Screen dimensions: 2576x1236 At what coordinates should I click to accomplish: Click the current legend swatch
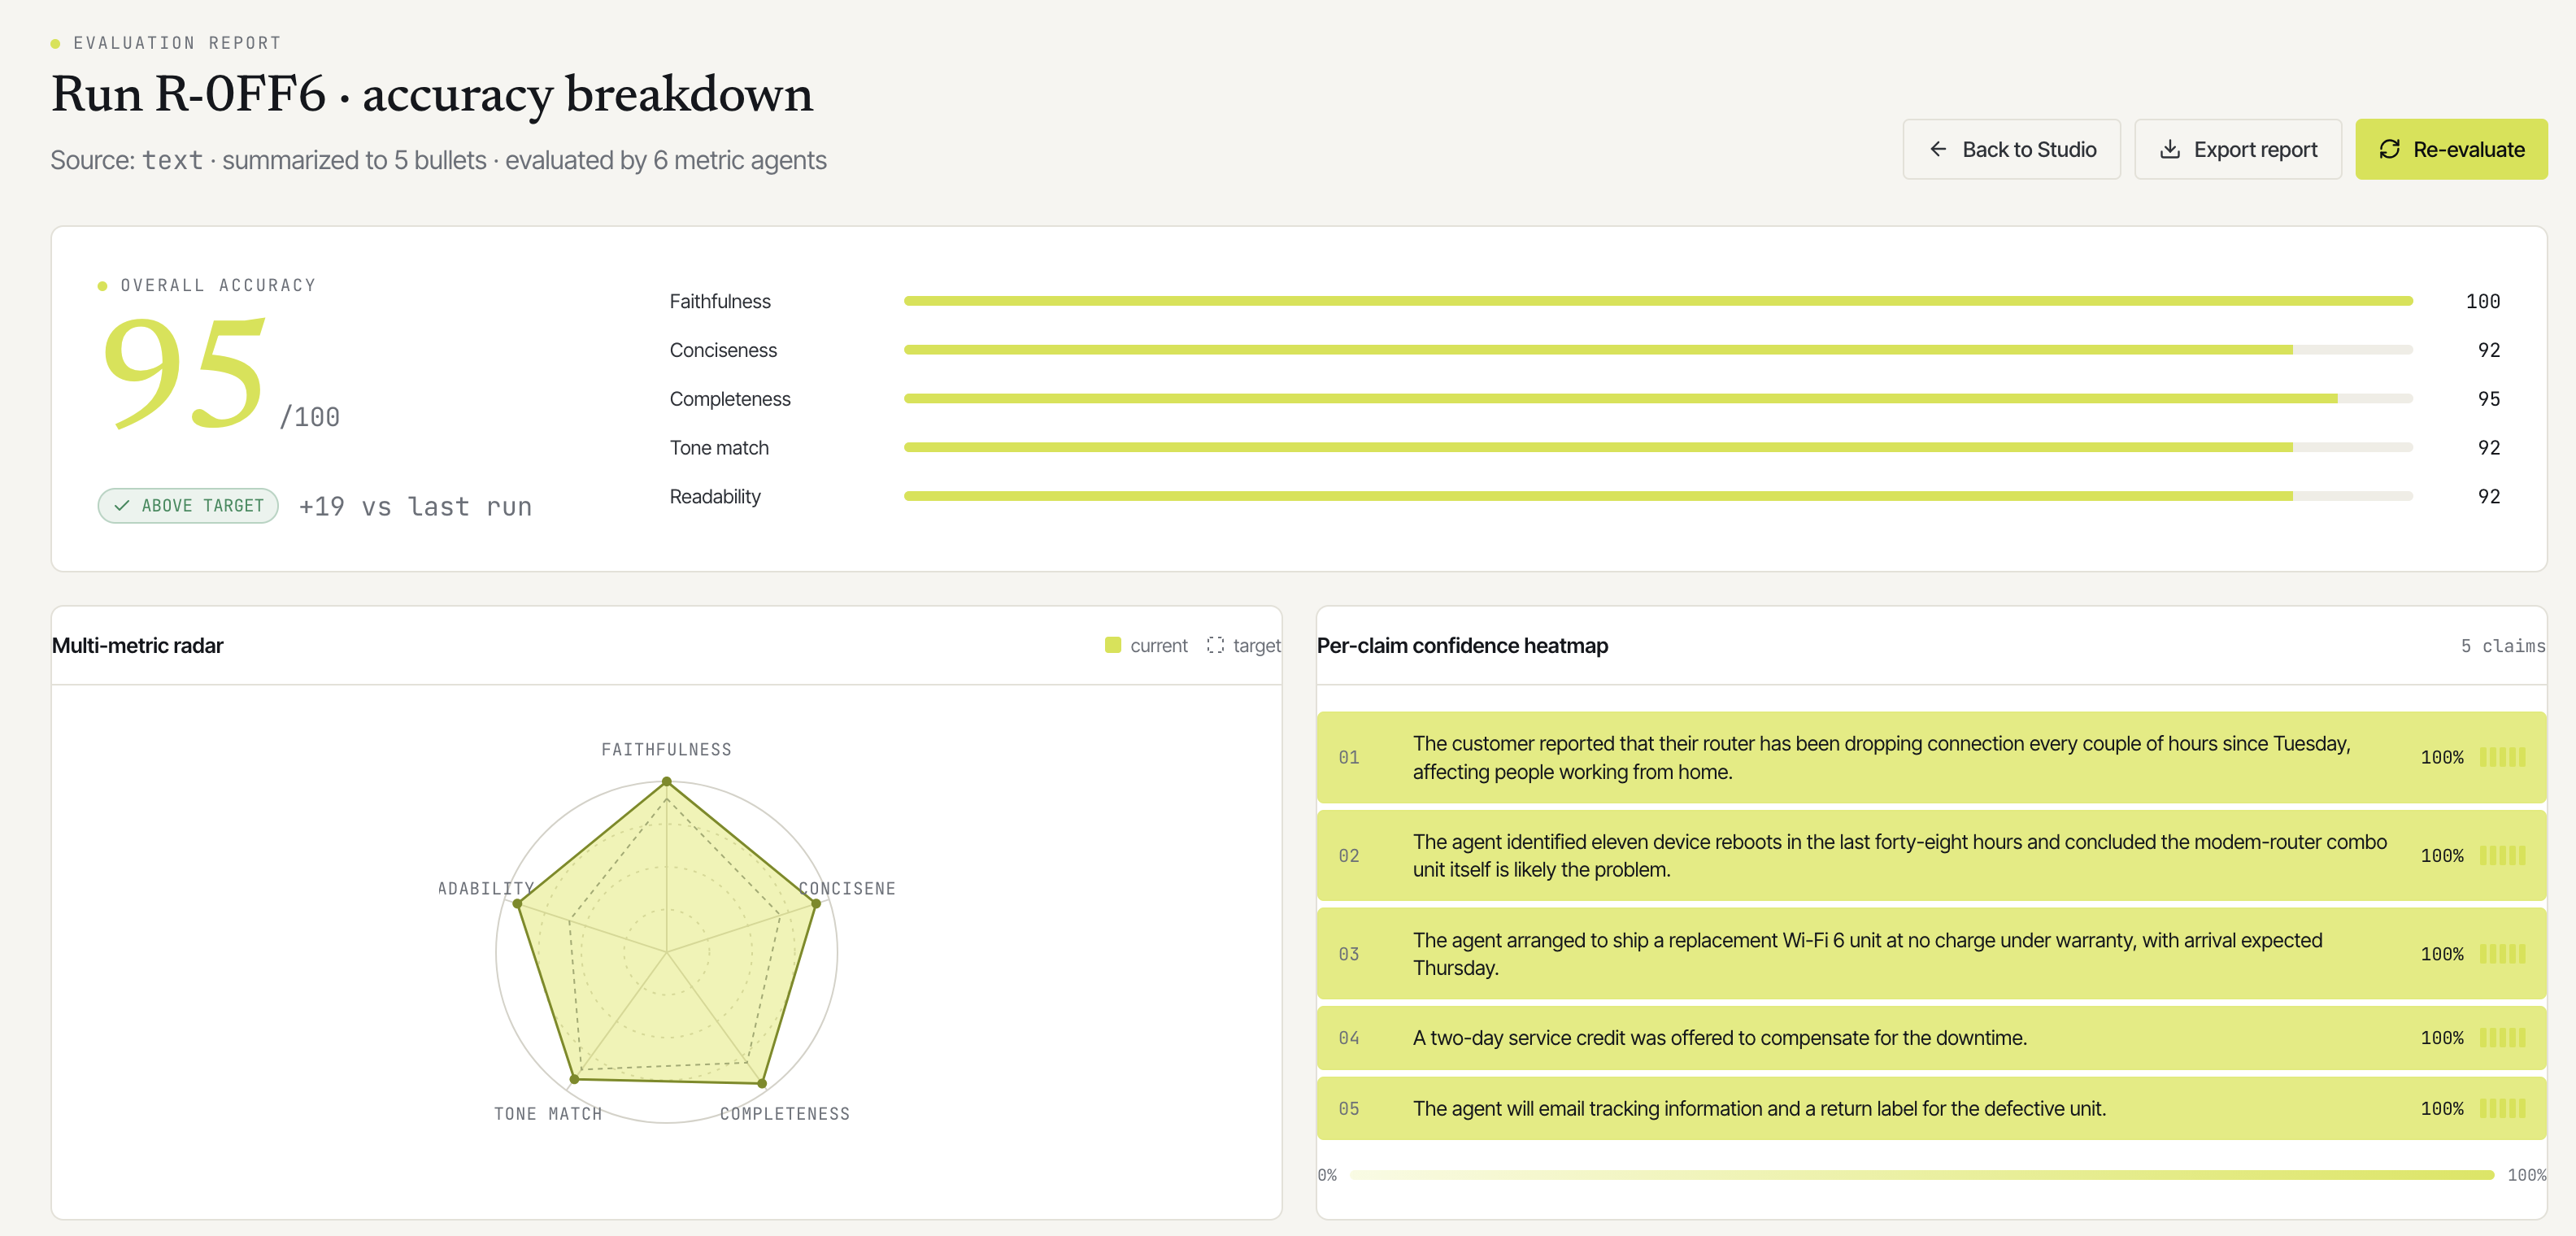[x=1113, y=645]
